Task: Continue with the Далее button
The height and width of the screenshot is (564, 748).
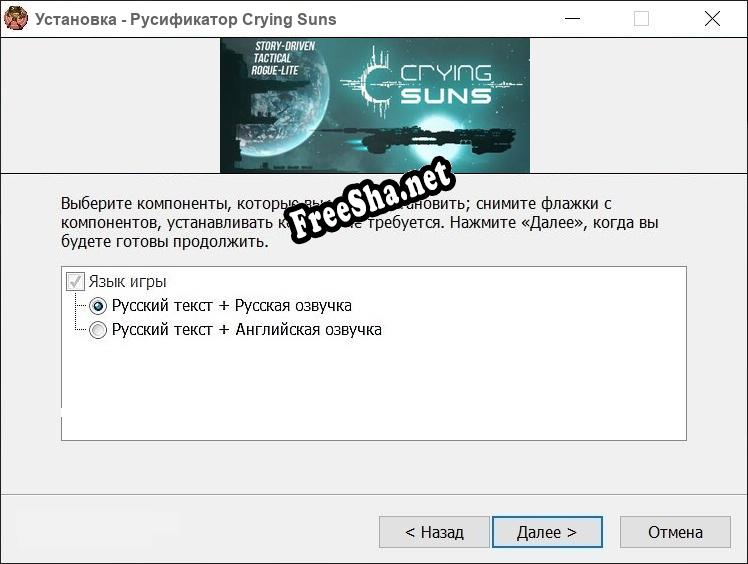Action: 547,532
